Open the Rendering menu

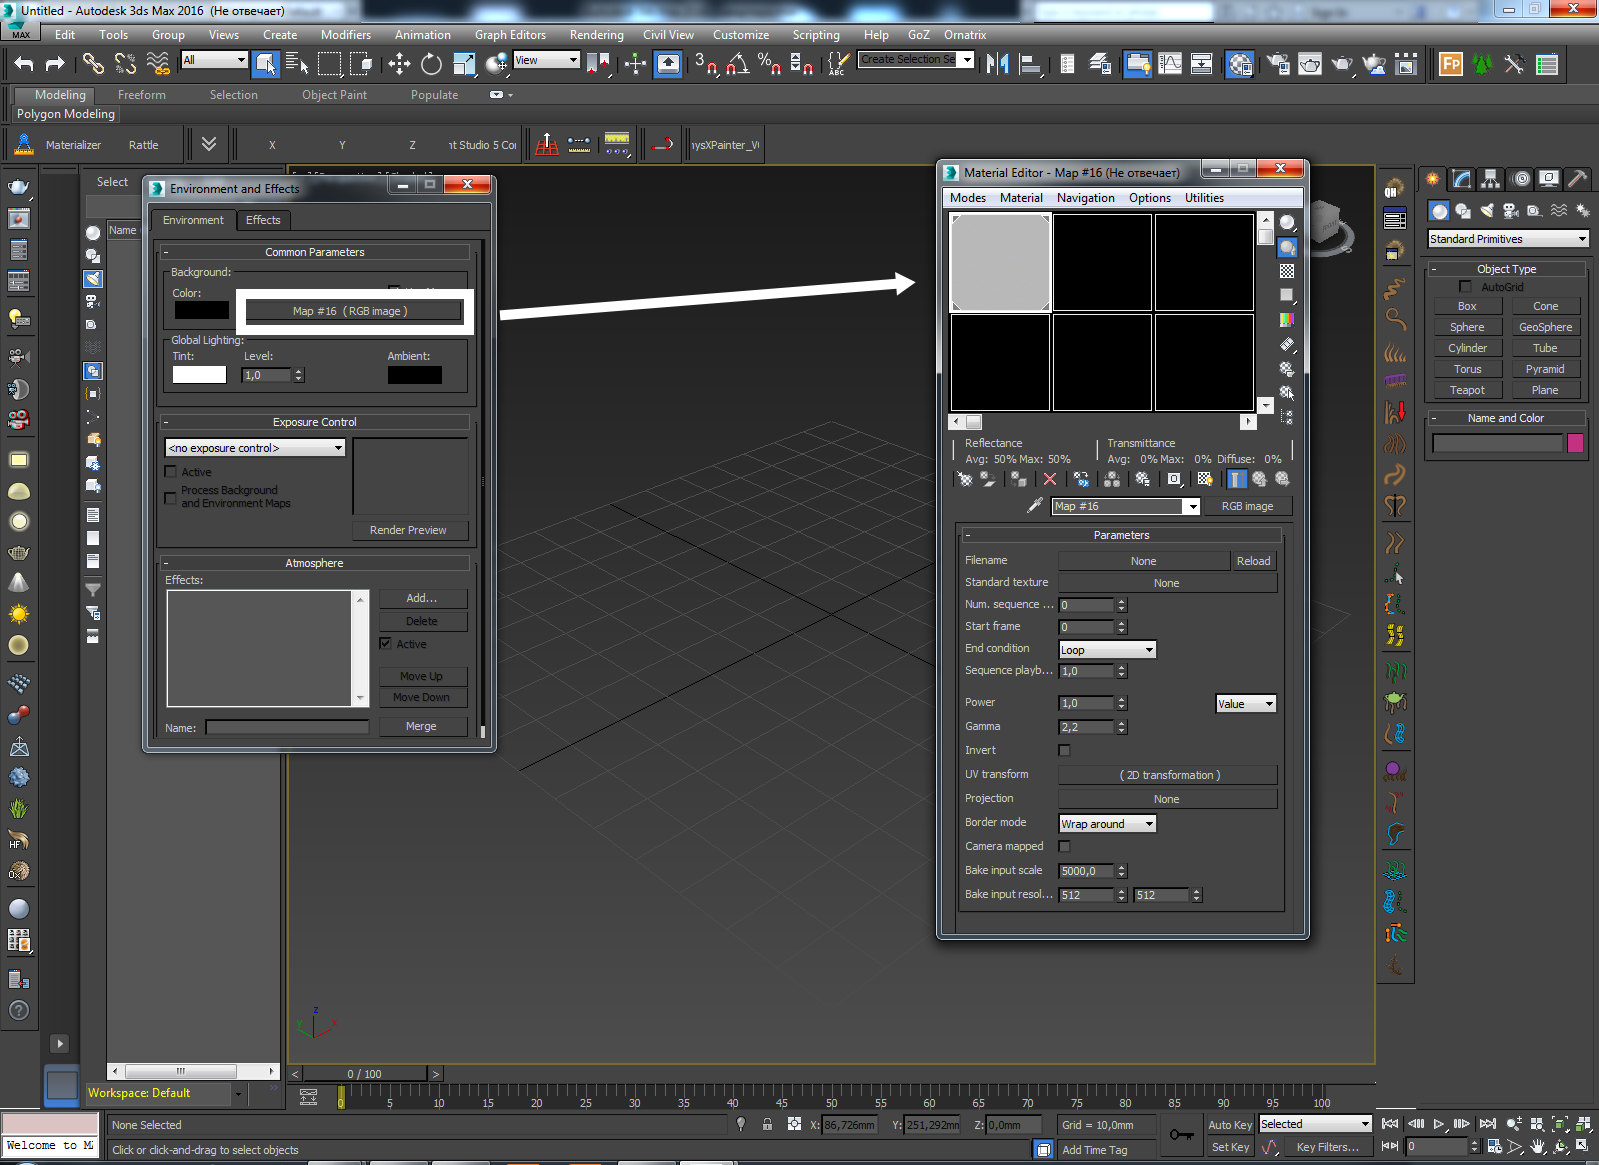click(x=597, y=35)
